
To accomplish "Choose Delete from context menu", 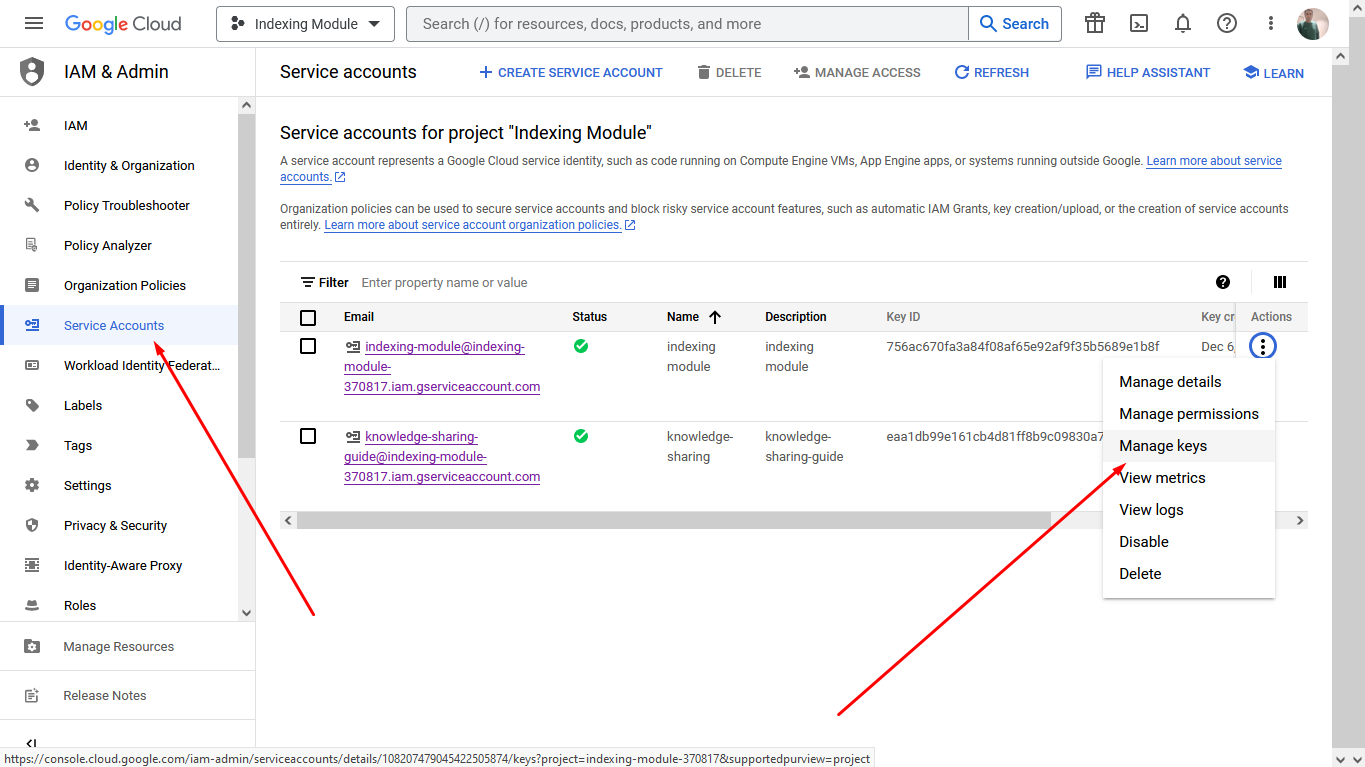I will pos(1189,574).
